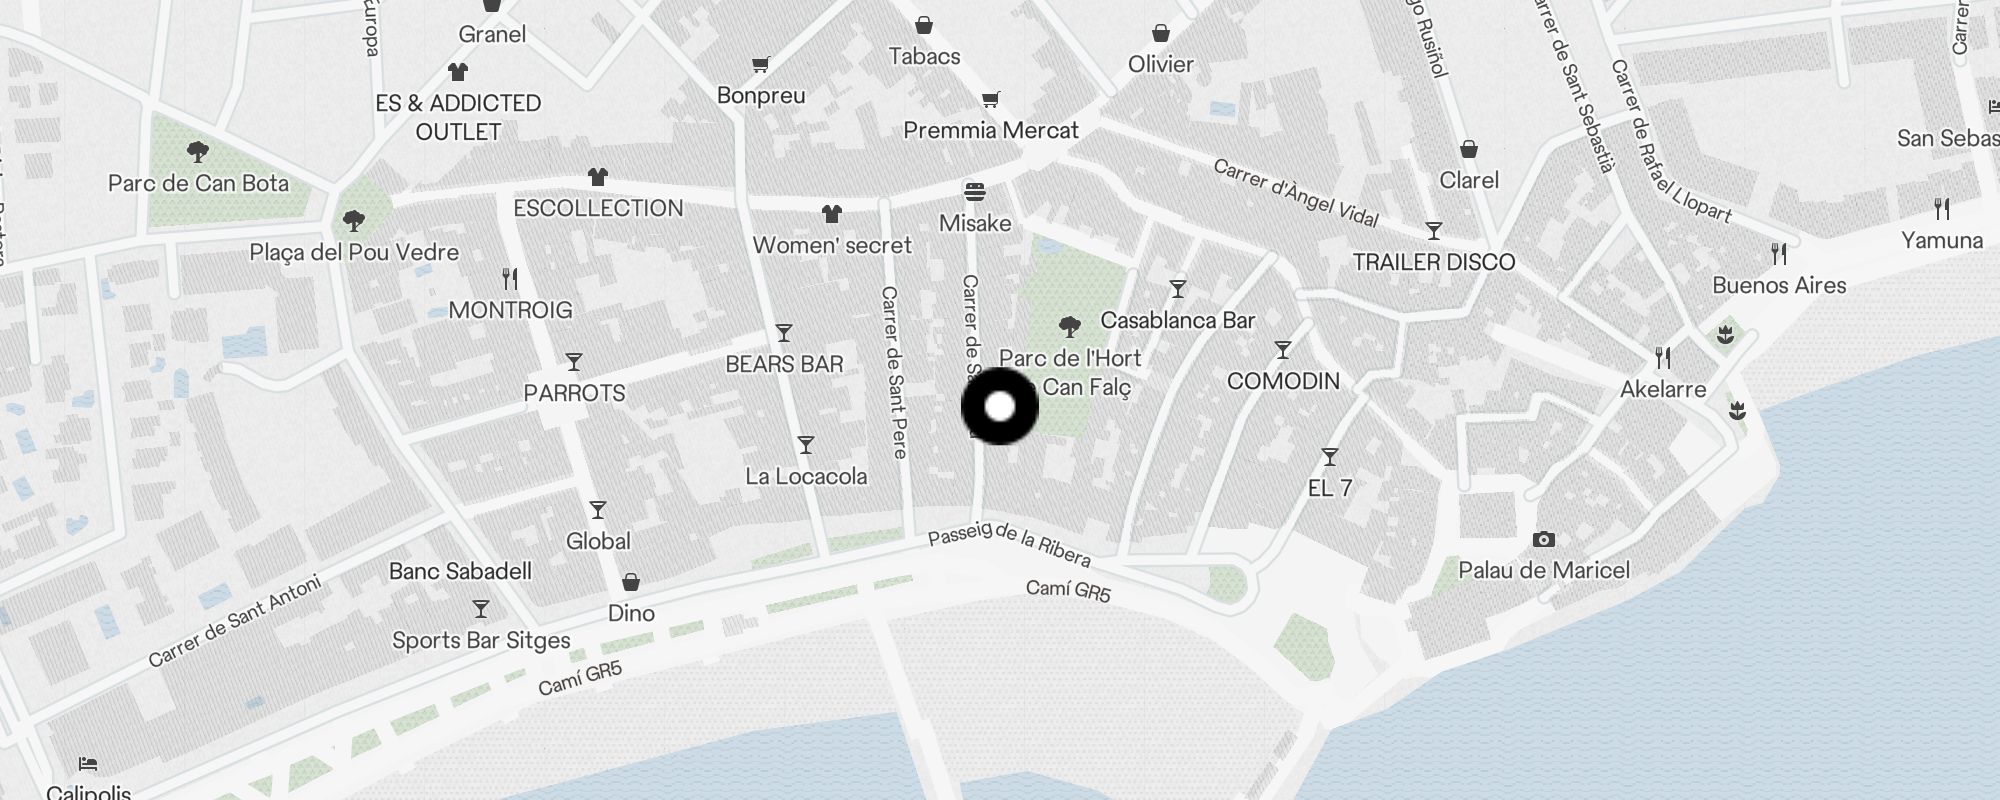Viewport: 2000px width, 800px height.
Task: Select the ESCOLLECTION shop label
Action: point(598,208)
